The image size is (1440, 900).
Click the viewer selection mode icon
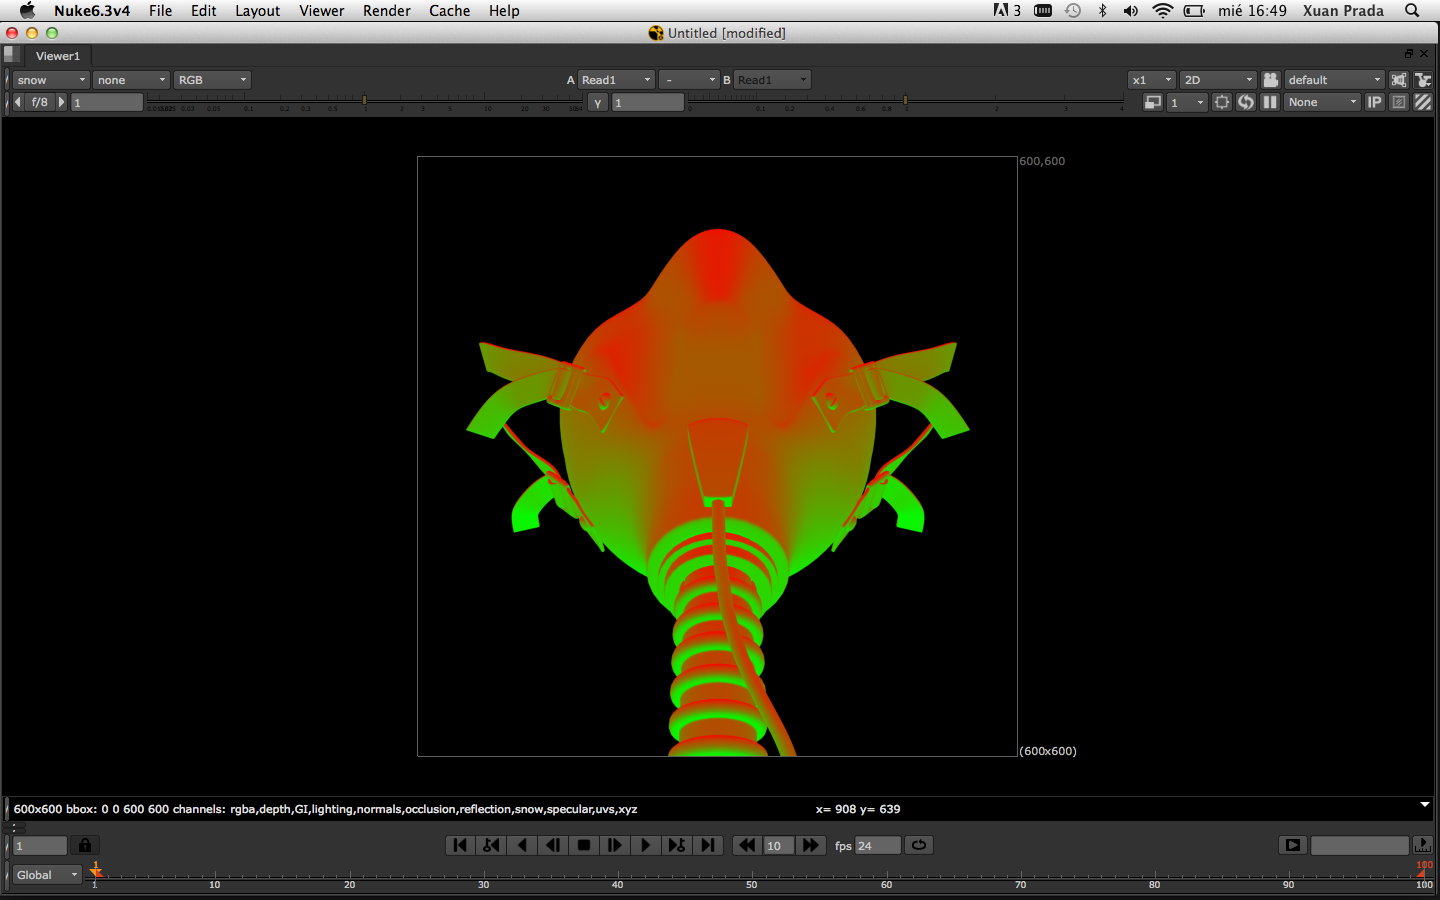click(1423, 80)
